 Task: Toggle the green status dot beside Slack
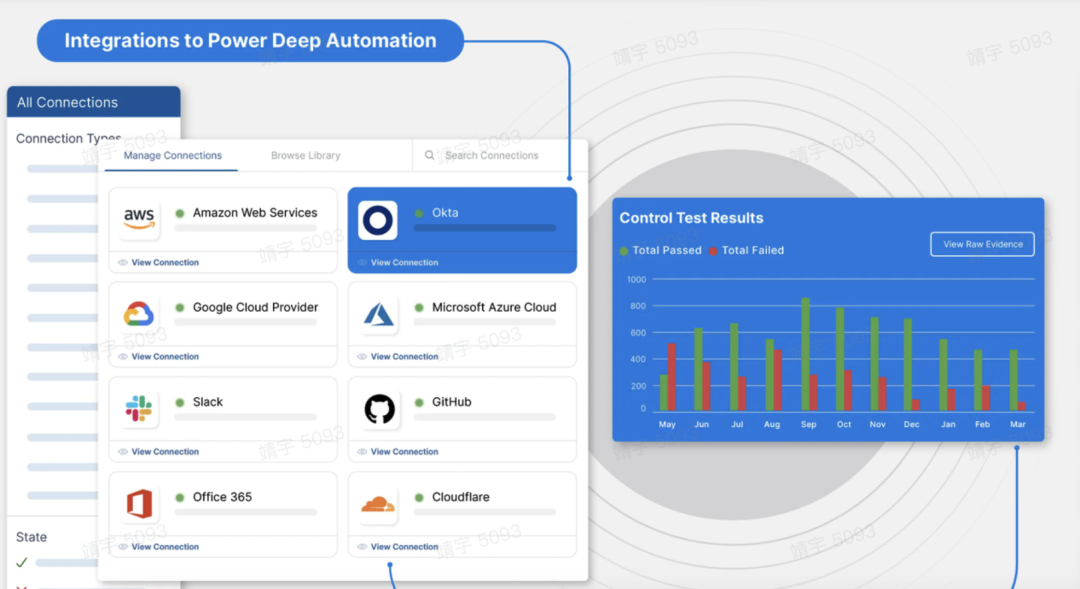click(x=180, y=402)
